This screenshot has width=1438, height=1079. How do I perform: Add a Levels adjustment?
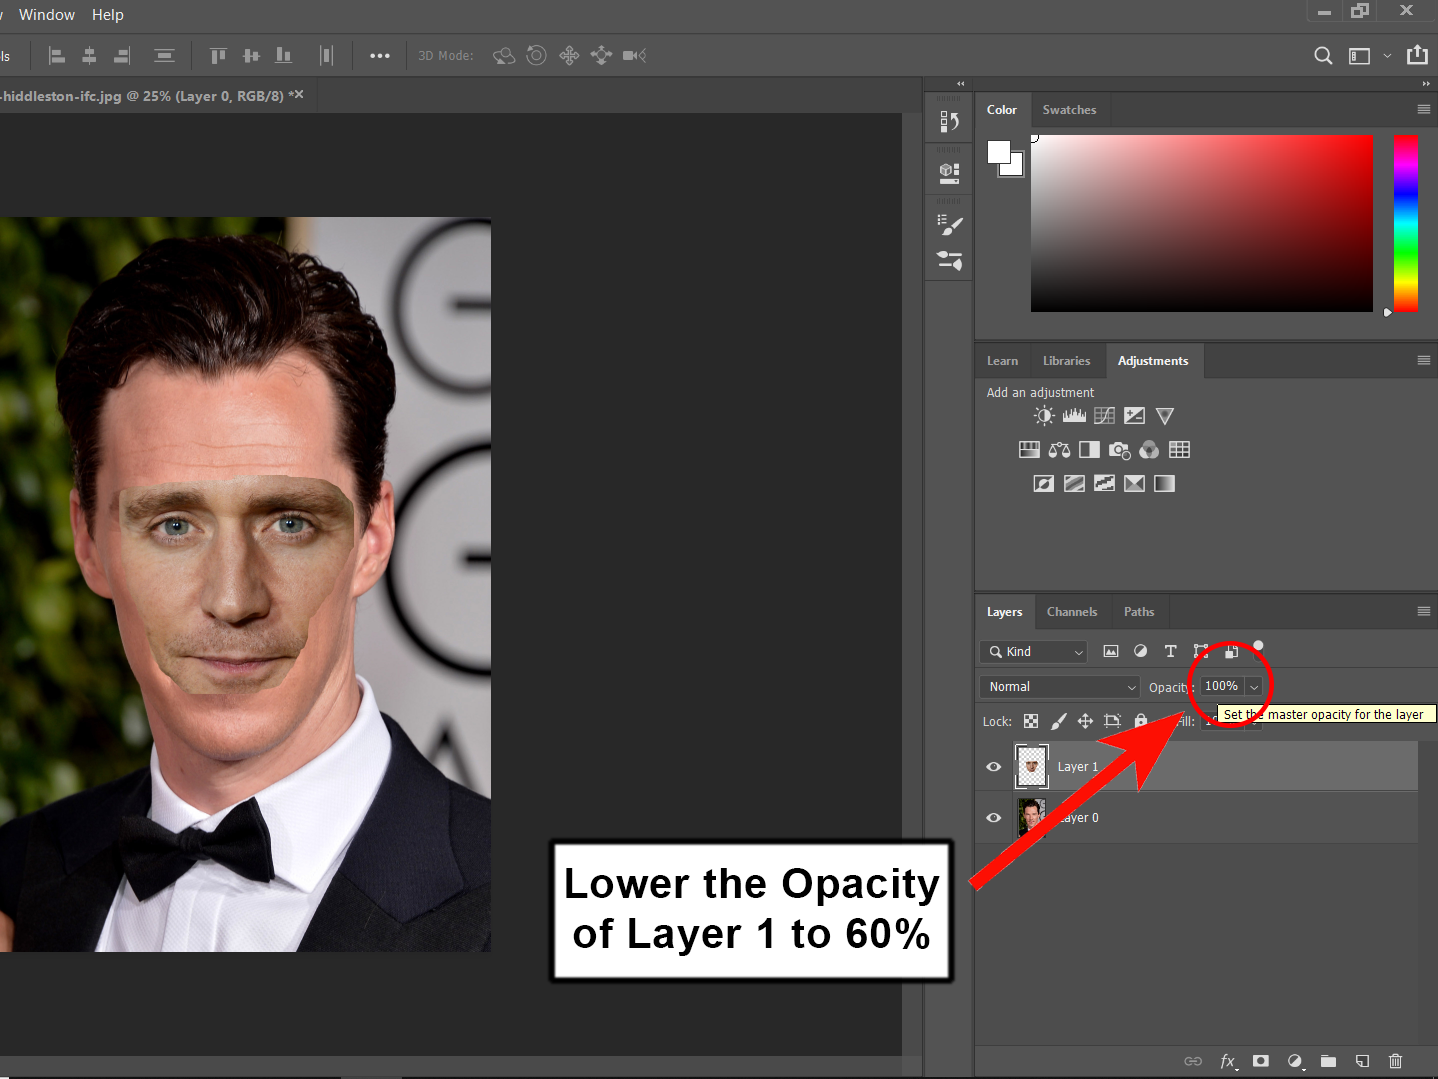[1074, 415]
